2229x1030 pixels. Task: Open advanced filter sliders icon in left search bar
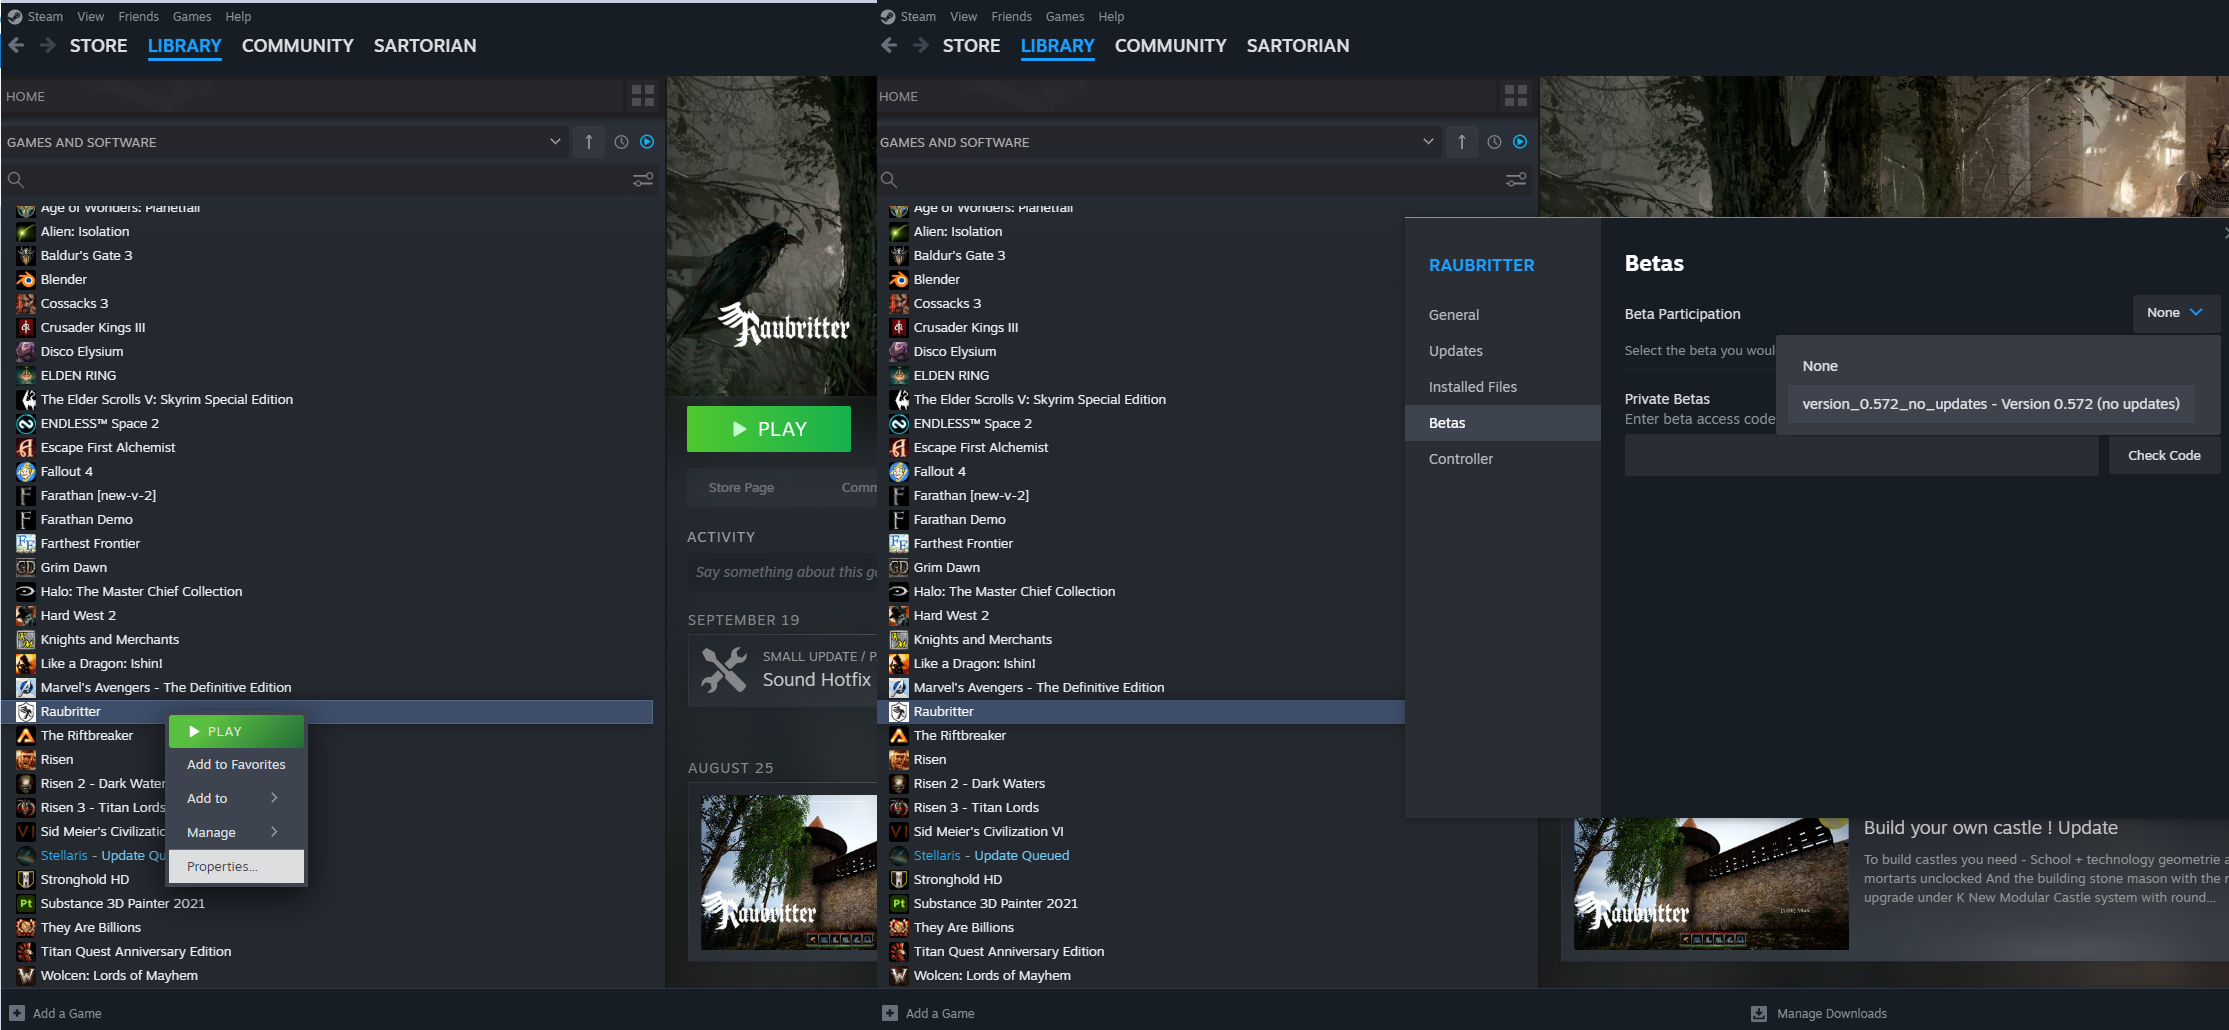pyautogui.click(x=643, y=180)
